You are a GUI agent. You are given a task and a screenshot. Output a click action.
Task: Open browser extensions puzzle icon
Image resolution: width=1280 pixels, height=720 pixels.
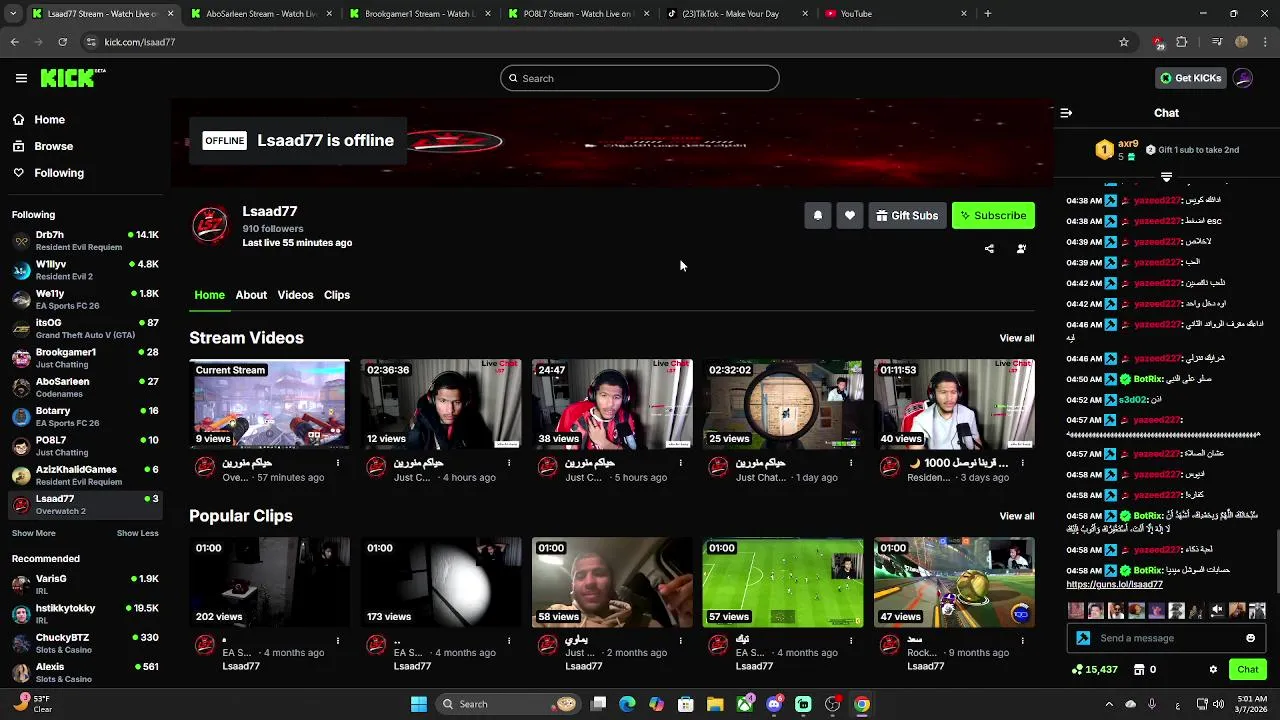click(1181, 42)
